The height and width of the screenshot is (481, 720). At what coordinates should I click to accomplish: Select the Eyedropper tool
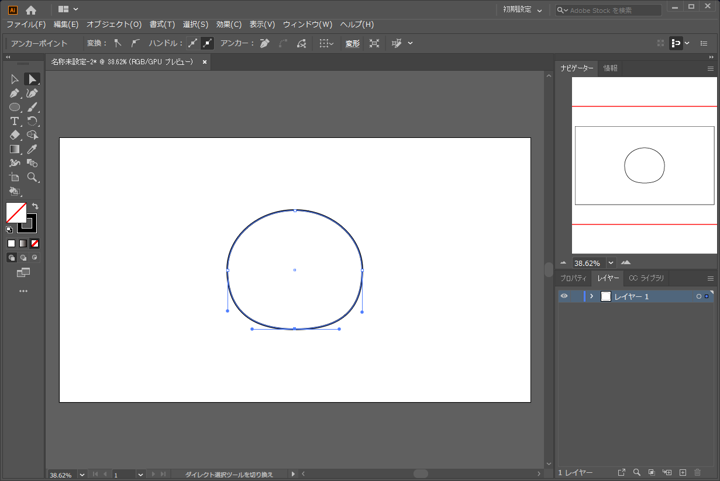tap(32, 149)
